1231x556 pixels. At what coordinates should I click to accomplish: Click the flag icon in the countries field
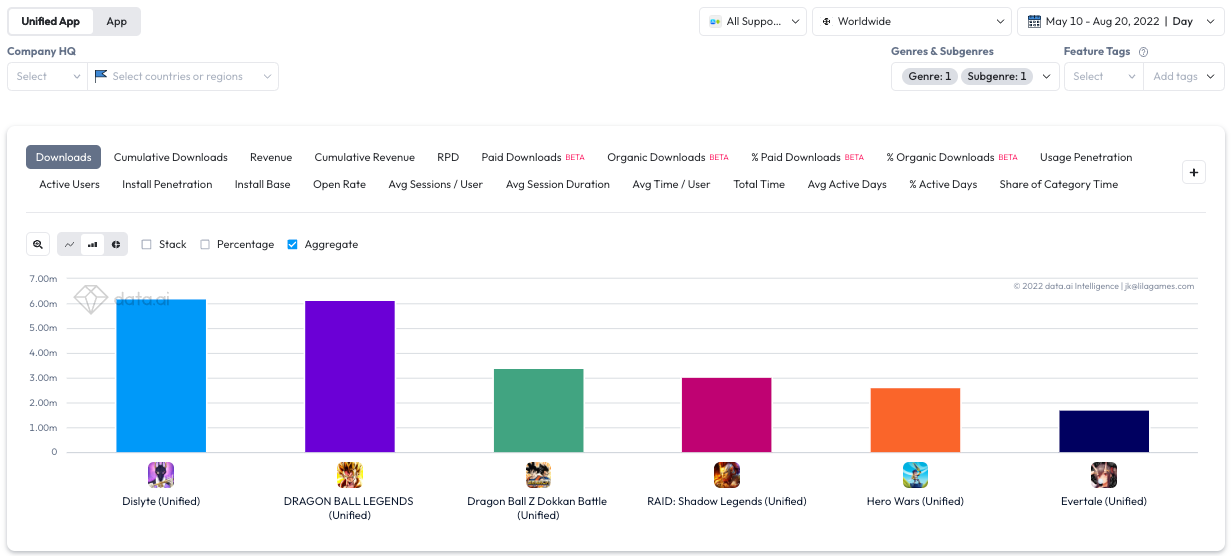(x=100, y=76)
